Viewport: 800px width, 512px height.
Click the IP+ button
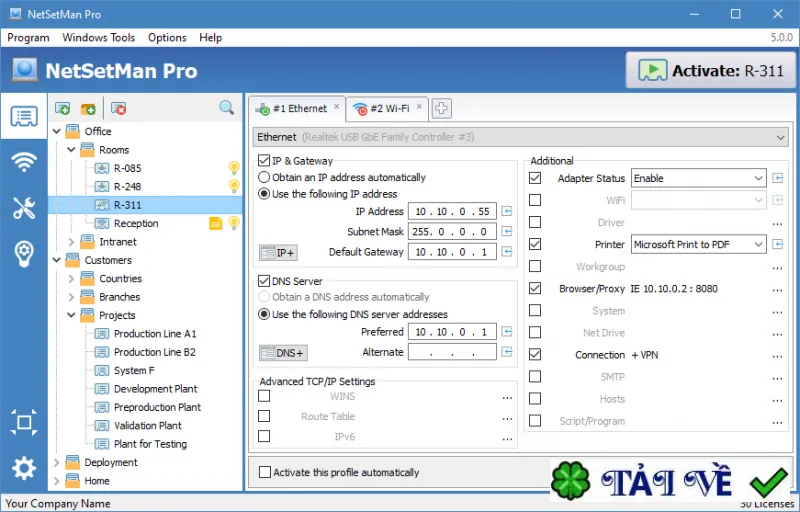278,253
